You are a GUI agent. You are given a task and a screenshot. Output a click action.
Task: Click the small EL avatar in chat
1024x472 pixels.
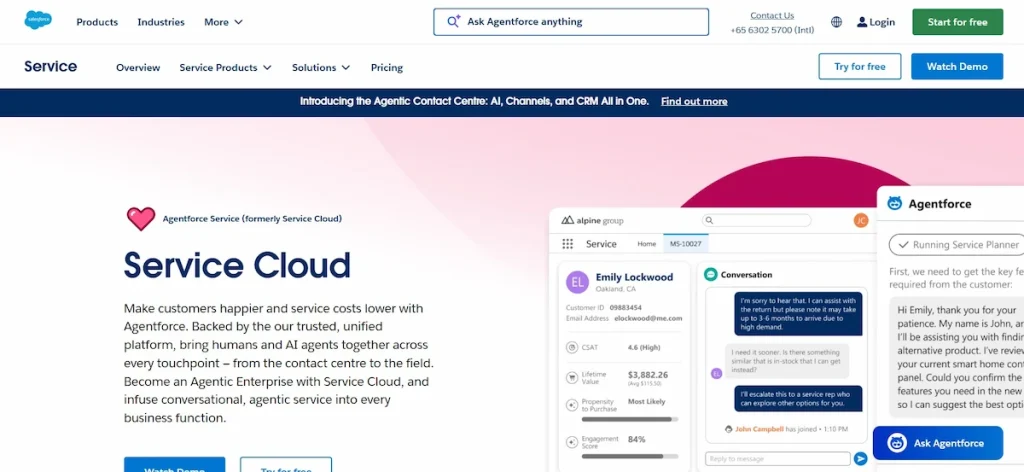pyautogui.click(x=716, y=373)
